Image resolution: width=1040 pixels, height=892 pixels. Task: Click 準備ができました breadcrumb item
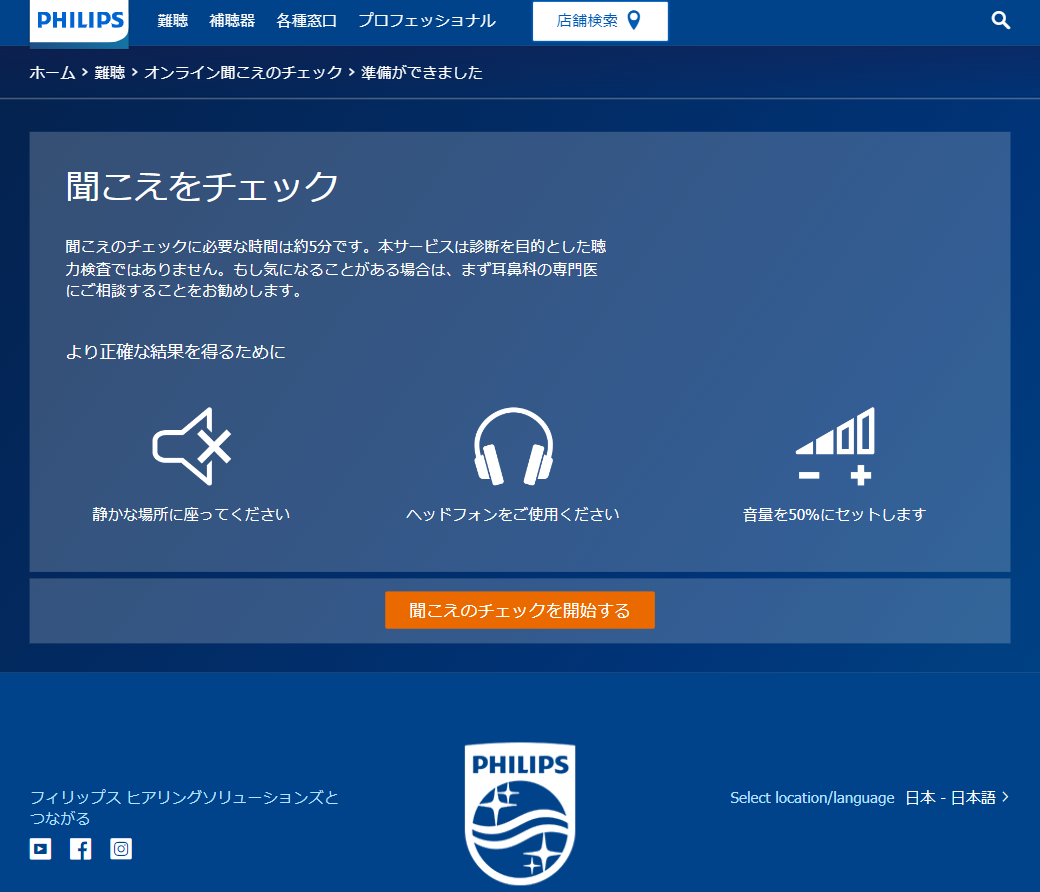(422, 72)
